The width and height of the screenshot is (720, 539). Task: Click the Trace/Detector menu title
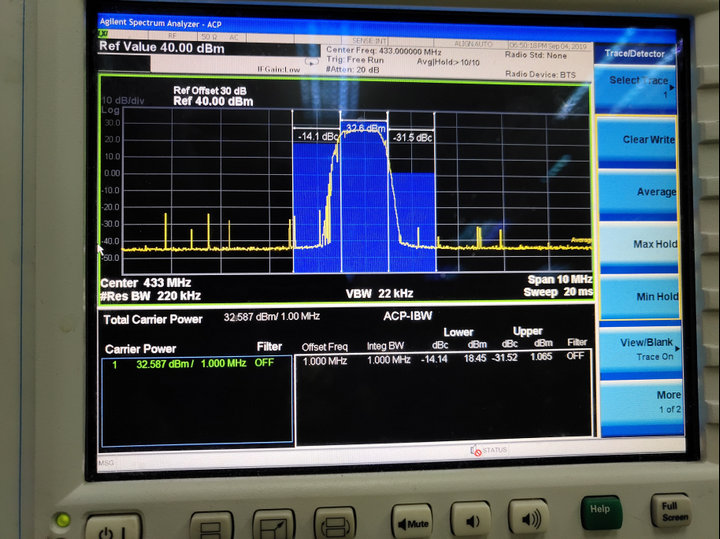636,53
